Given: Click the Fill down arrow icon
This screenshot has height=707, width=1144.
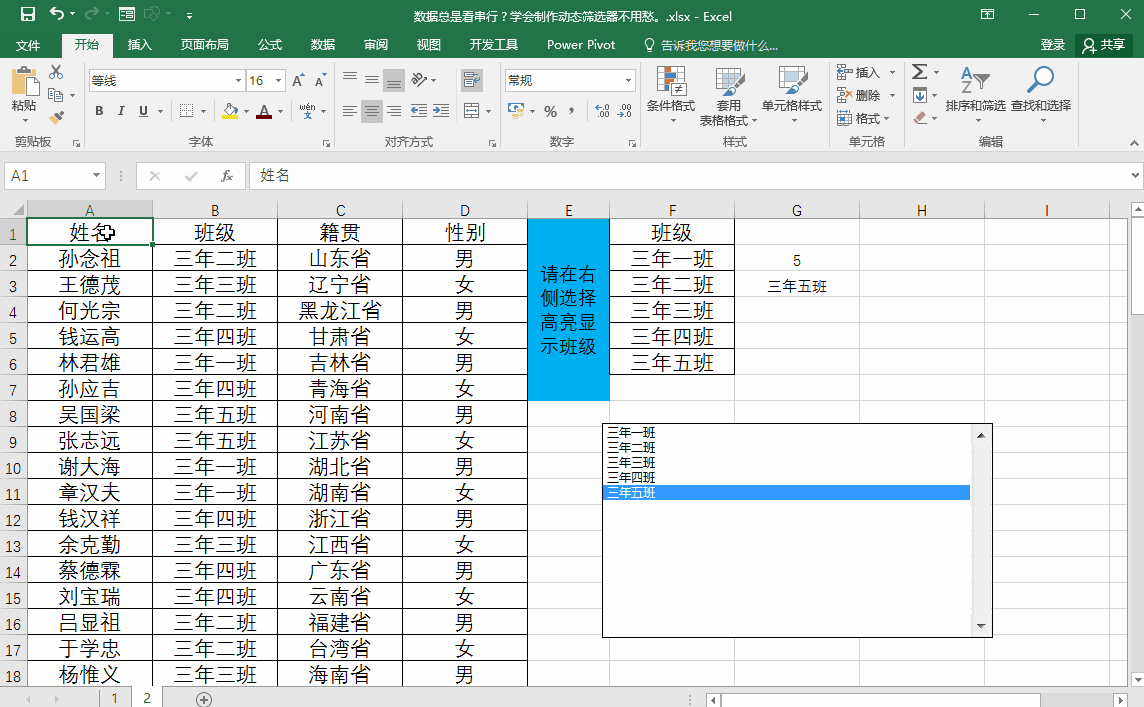Looking at the screenshot, I should coord(920,95).
